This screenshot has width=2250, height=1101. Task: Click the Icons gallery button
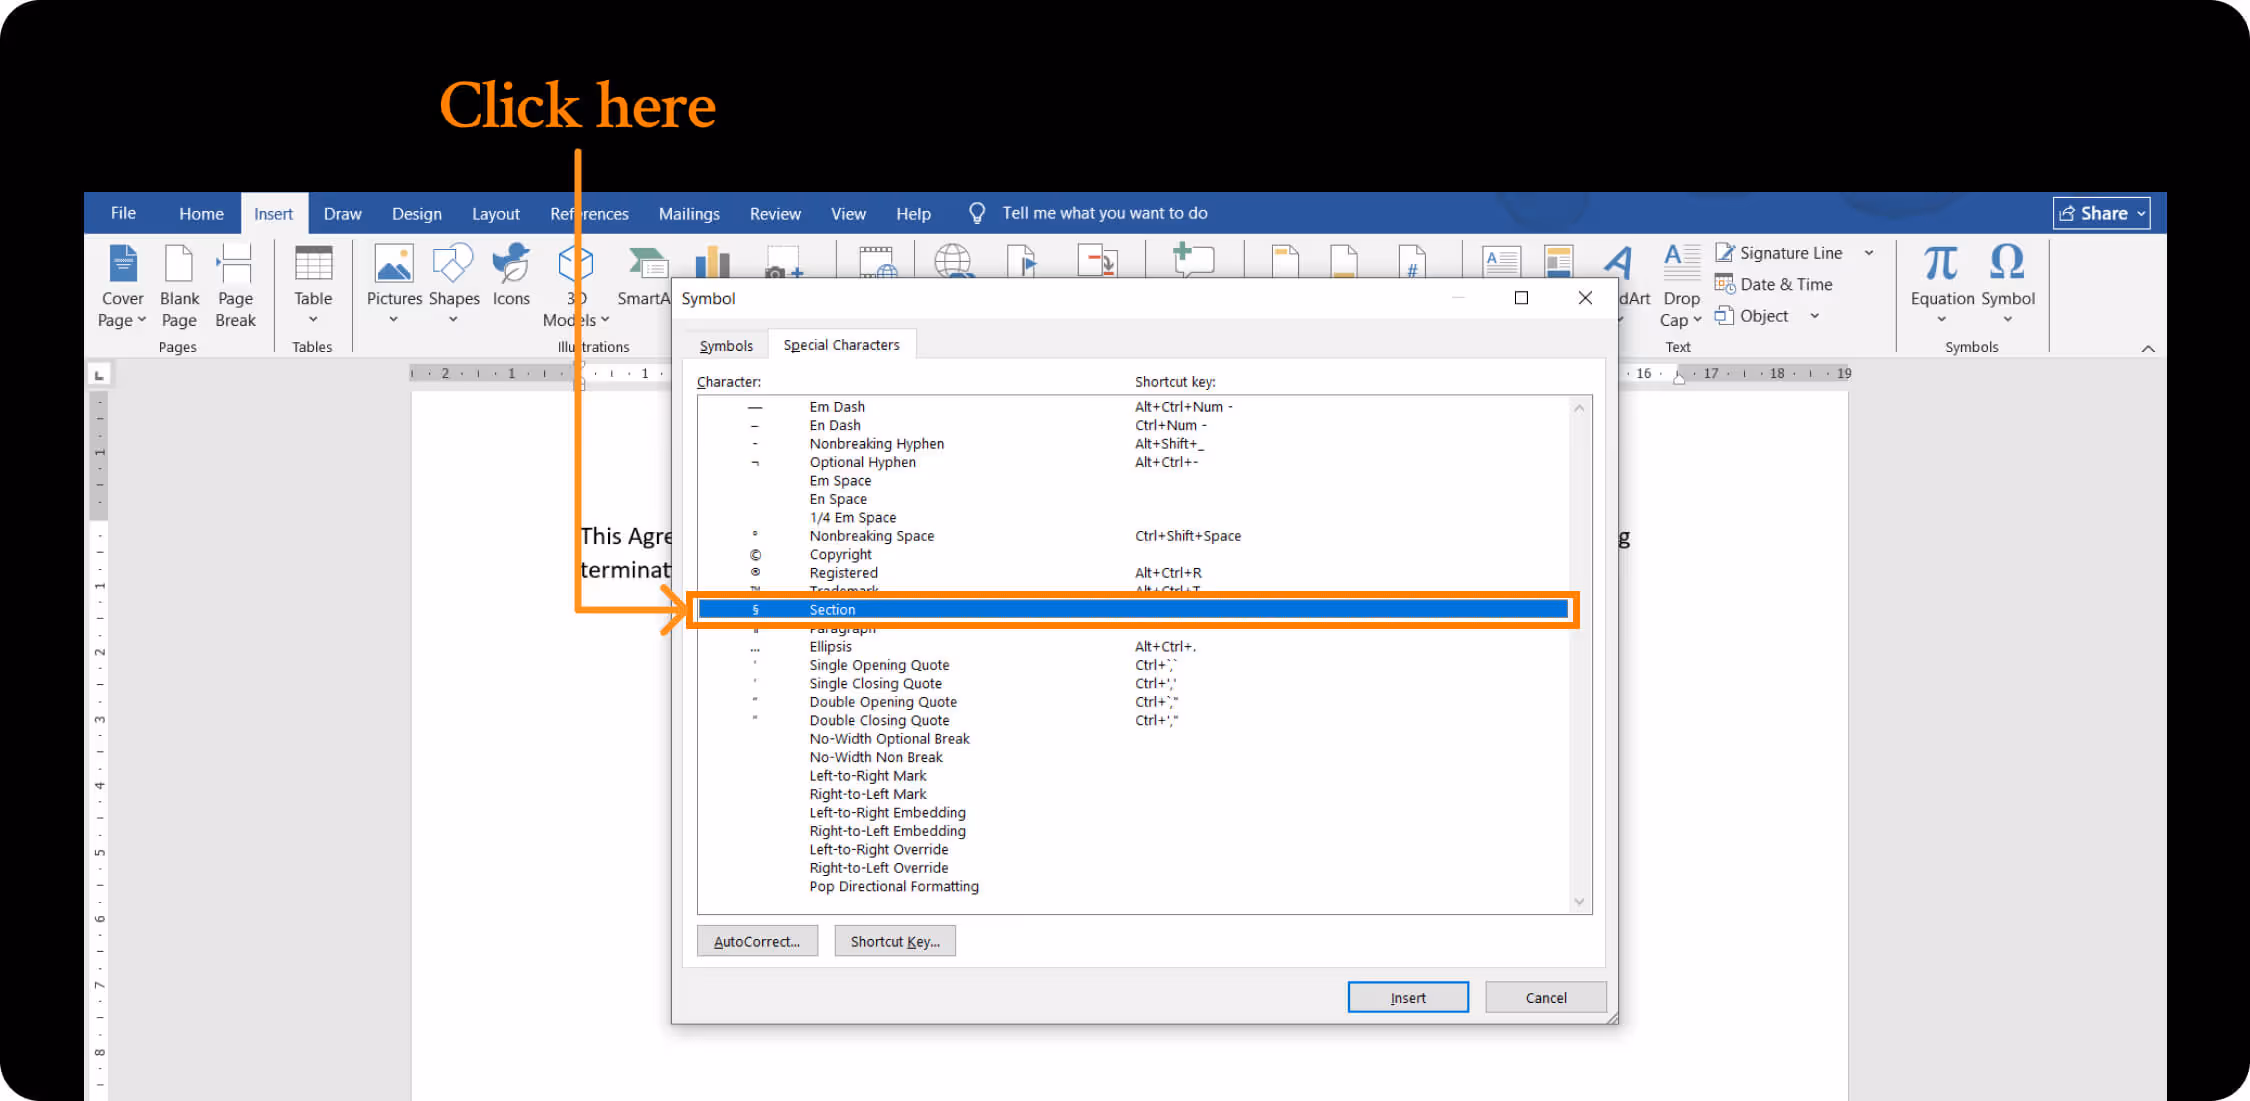pos(511,265)
